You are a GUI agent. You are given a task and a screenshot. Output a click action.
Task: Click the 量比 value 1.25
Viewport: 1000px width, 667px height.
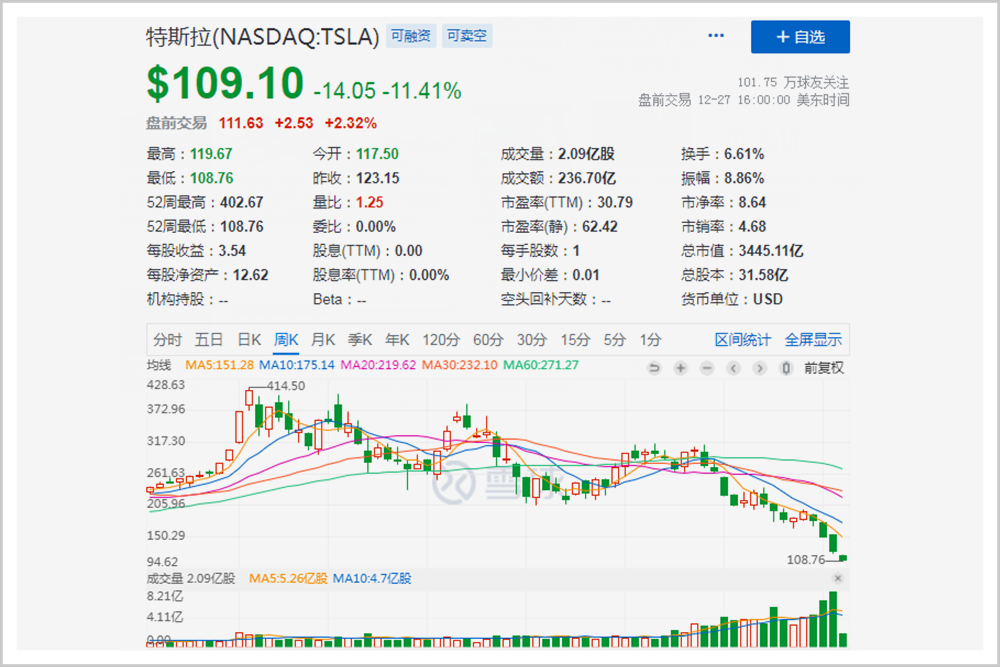[x=369, y=202]
